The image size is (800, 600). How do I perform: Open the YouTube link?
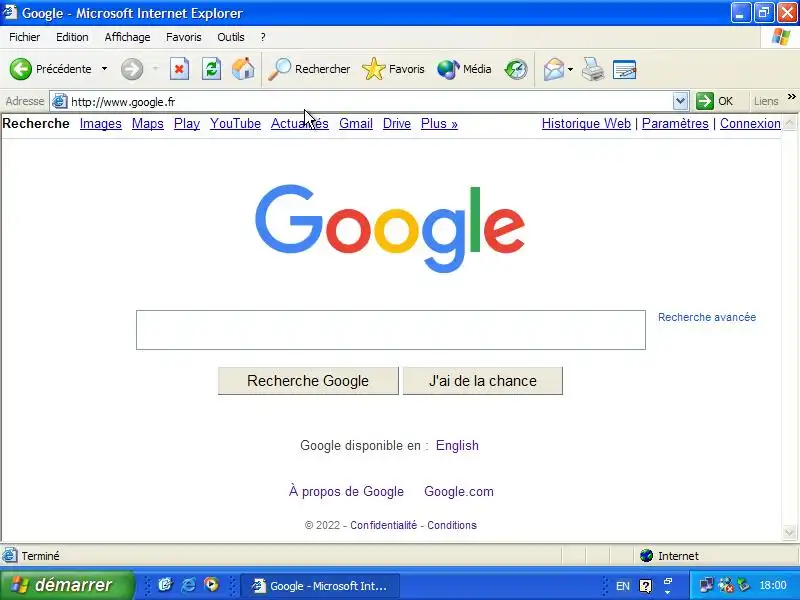point(235,123)
